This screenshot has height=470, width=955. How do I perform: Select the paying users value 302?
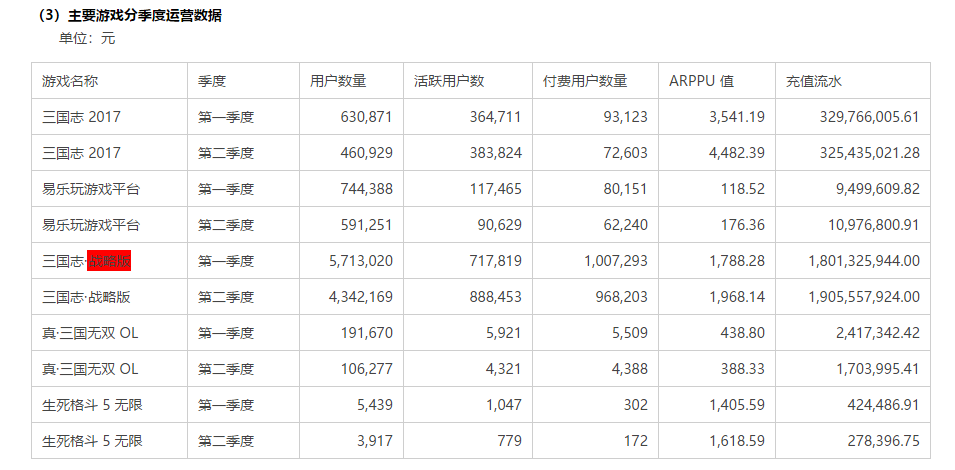(638, 405)
